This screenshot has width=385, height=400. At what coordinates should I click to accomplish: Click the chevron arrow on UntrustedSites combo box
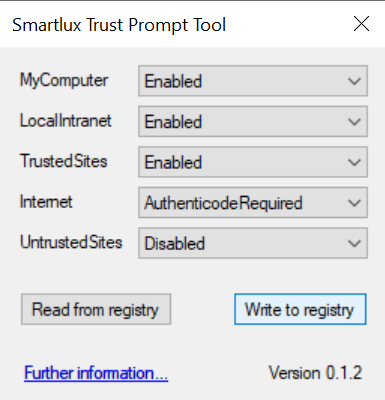tap(354, 243)
